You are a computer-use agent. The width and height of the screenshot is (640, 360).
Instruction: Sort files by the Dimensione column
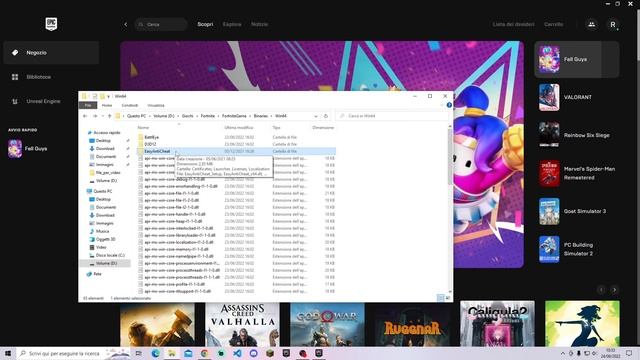pyautogui.click(x=323, y=127)
